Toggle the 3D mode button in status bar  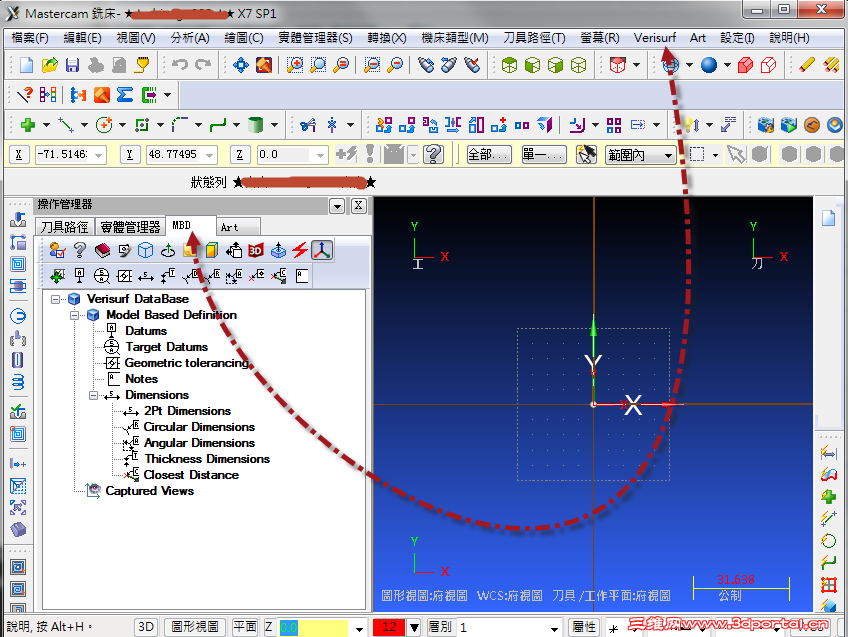coord(146,627)
